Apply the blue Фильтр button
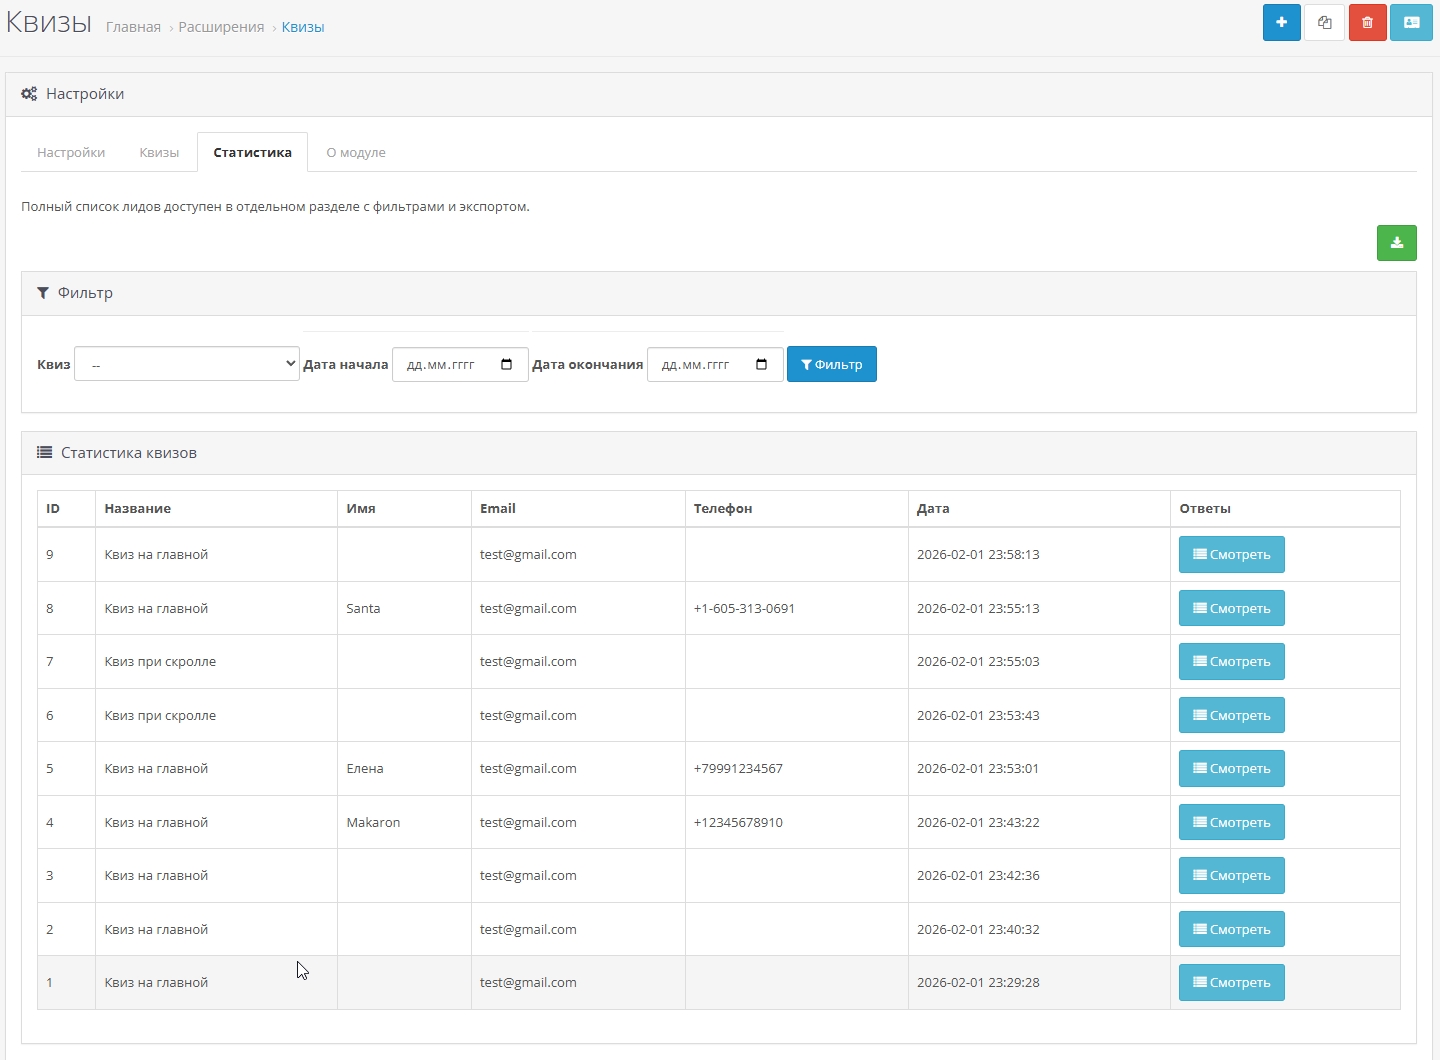 [831, 364]
